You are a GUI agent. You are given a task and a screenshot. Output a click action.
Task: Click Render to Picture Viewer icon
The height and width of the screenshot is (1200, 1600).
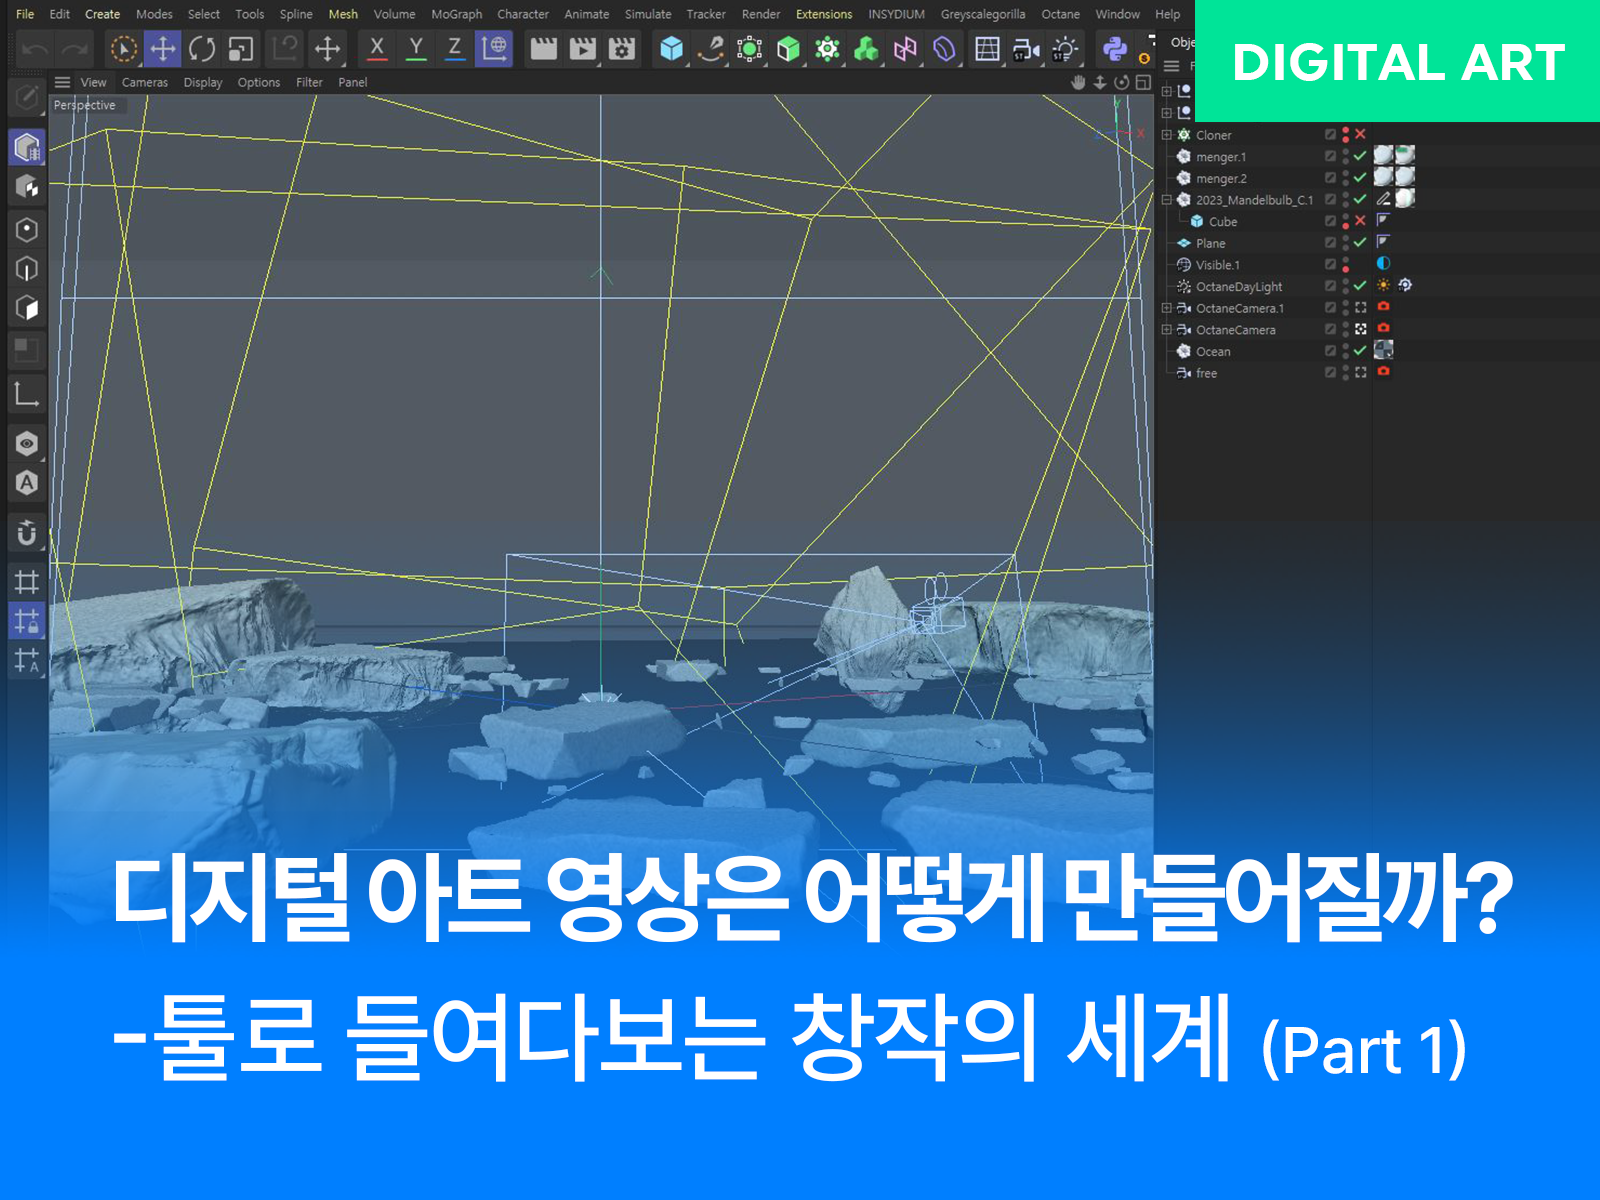coord(582,48)
